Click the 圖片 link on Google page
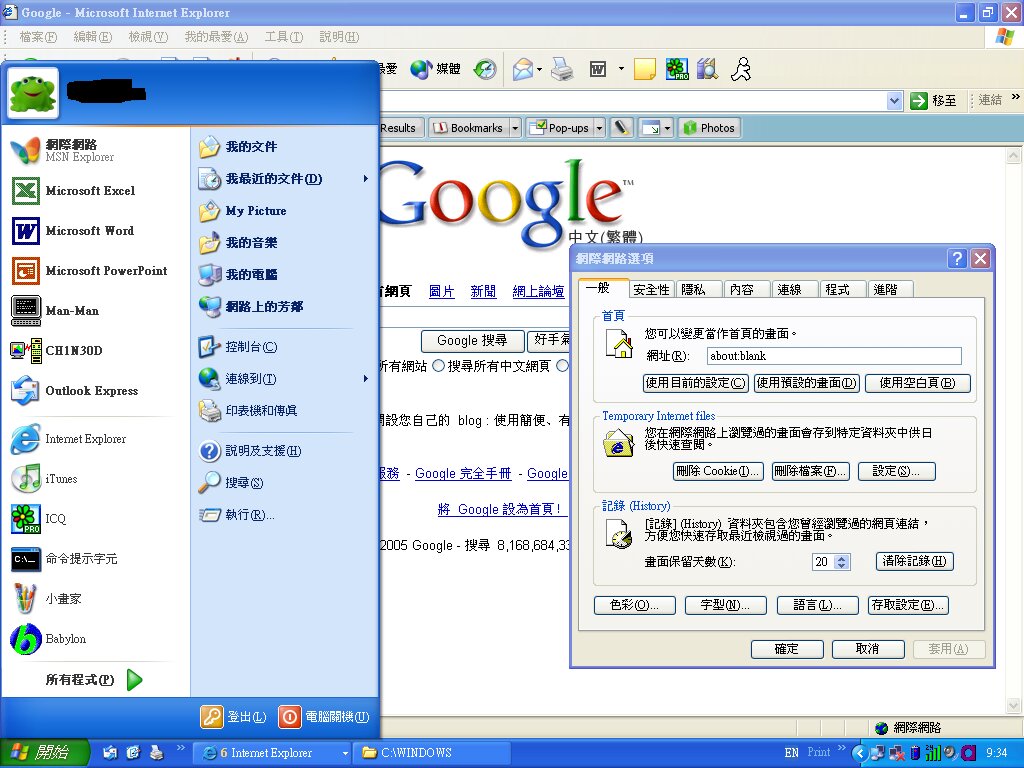 (441, 291)
